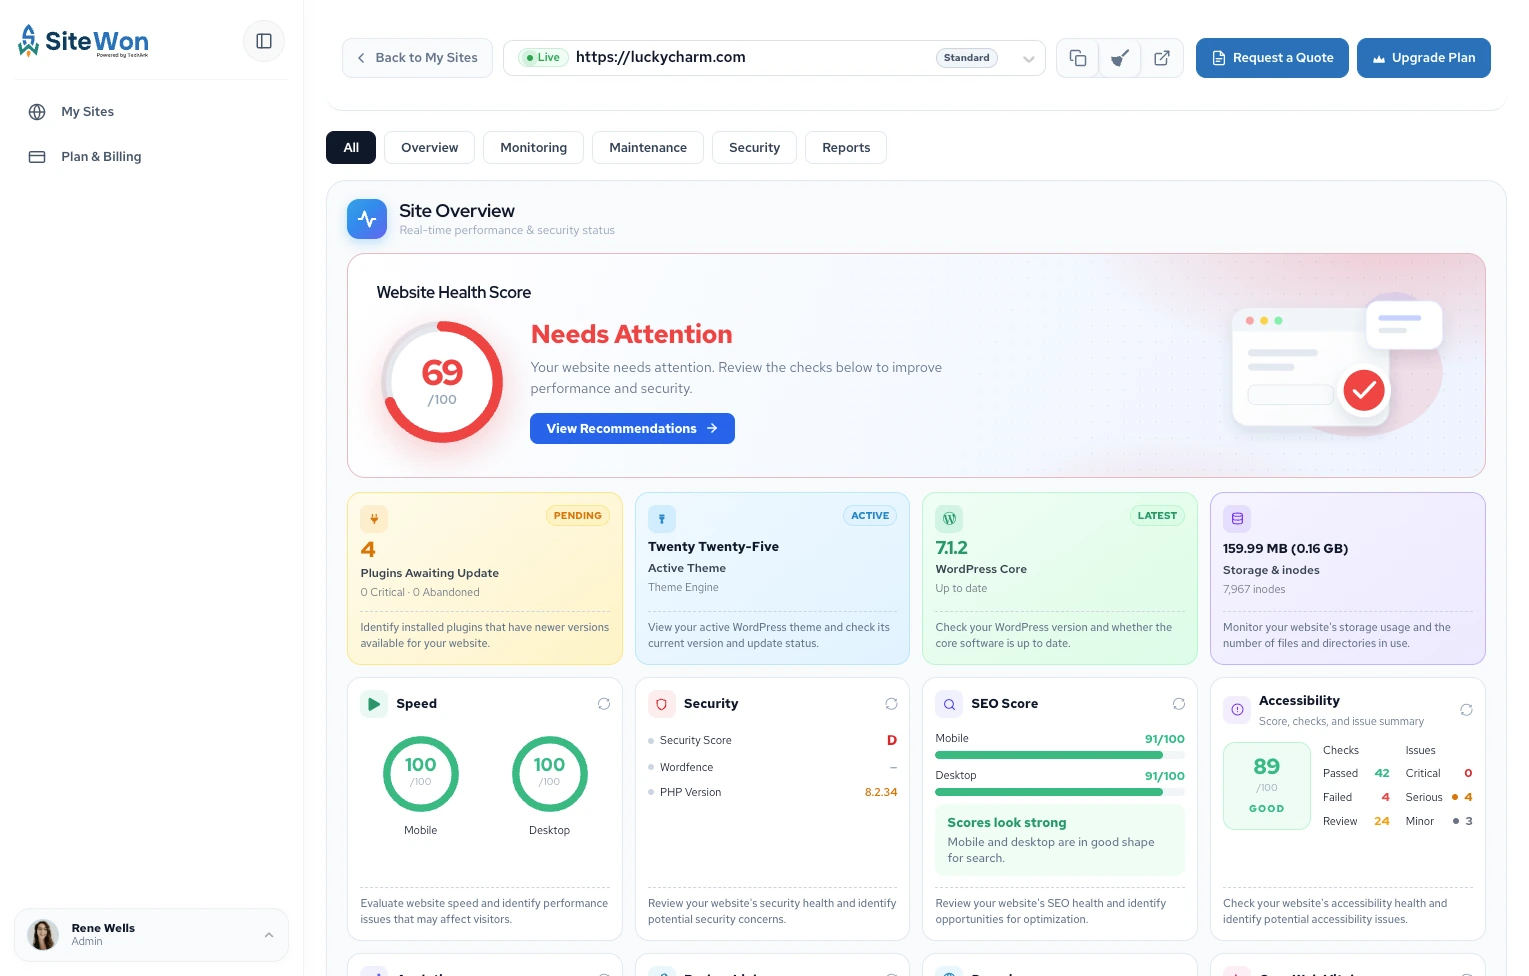
Task: Open the Reports tab
Action: click(x=846, y=147)
